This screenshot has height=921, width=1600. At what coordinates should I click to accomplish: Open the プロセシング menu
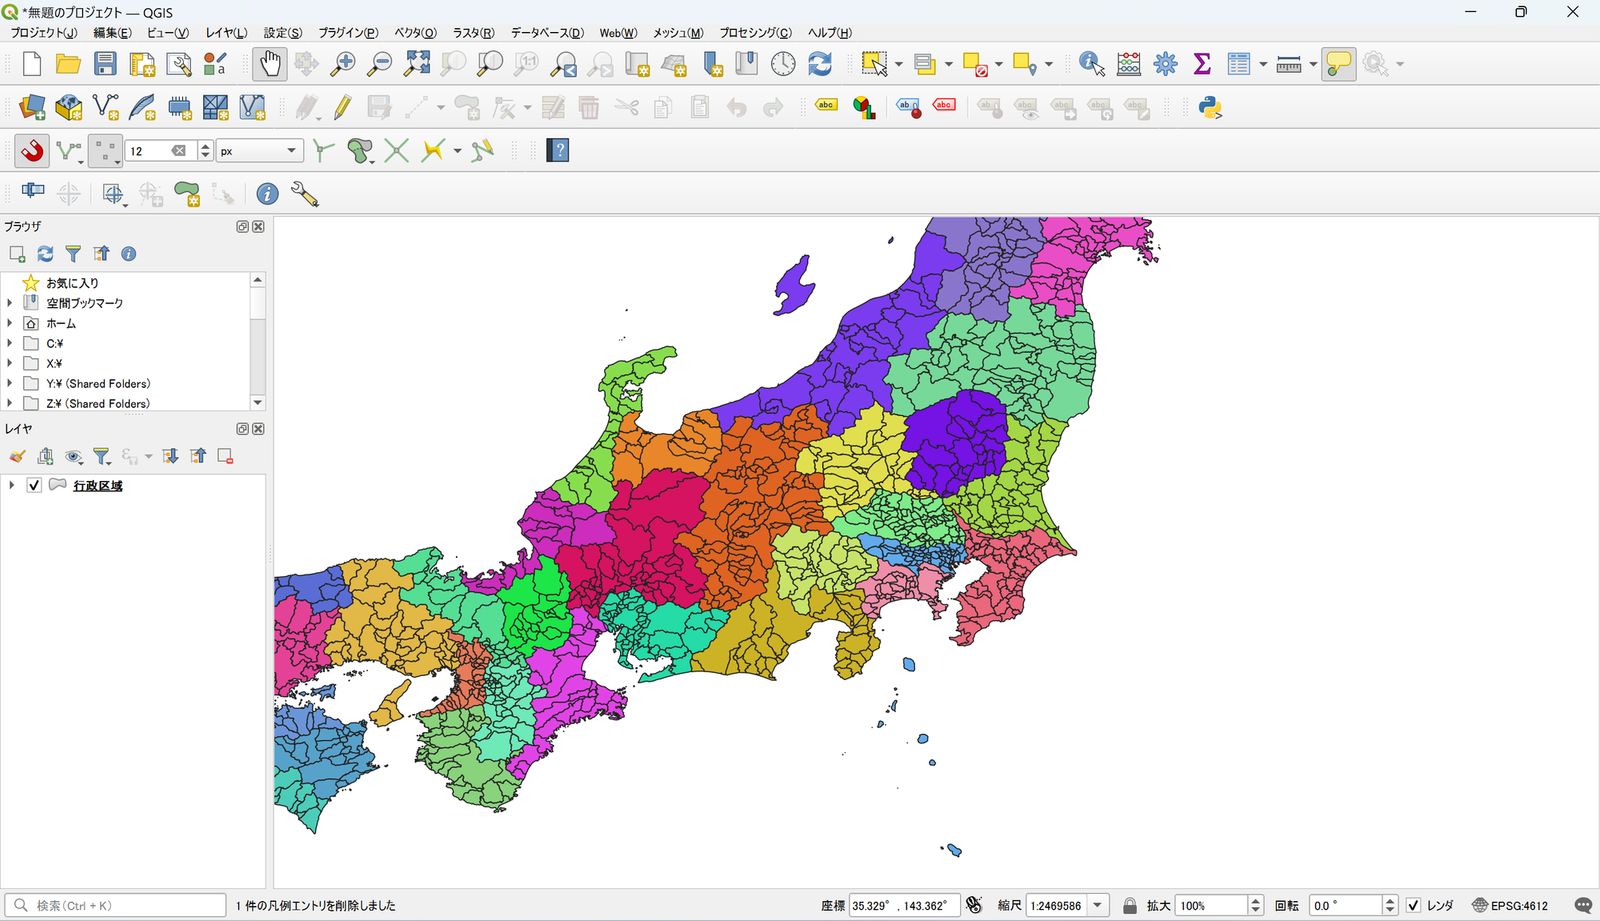tap(755, 33)
